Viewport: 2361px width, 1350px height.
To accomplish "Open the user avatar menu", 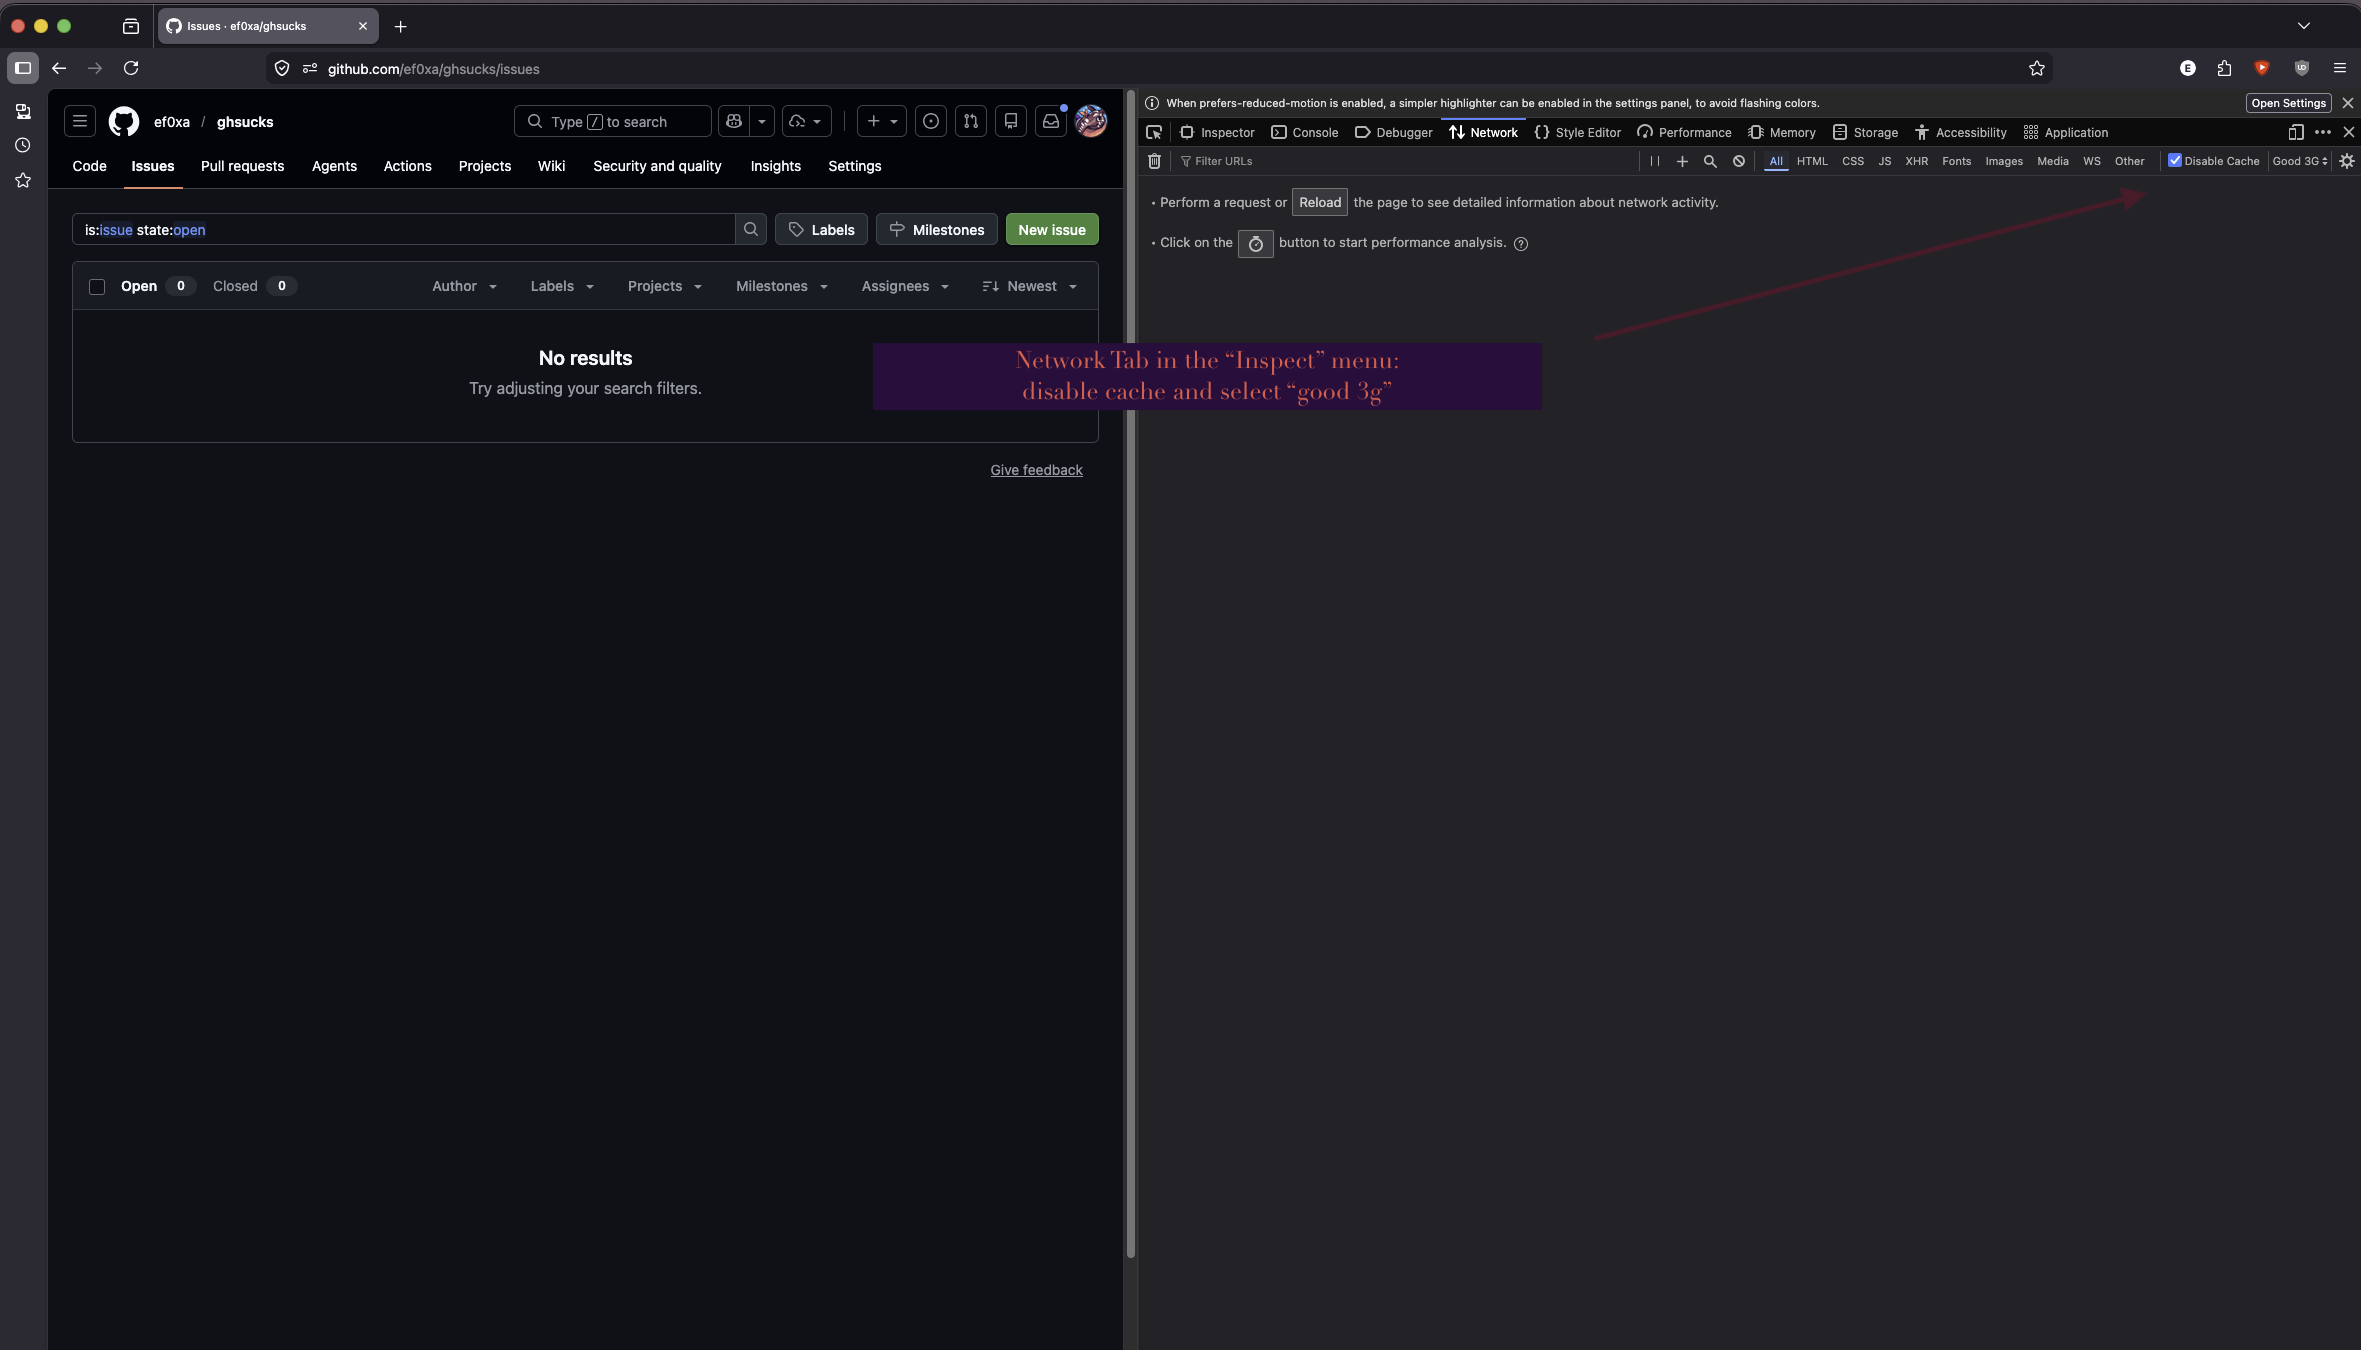I will point(1091,121).
